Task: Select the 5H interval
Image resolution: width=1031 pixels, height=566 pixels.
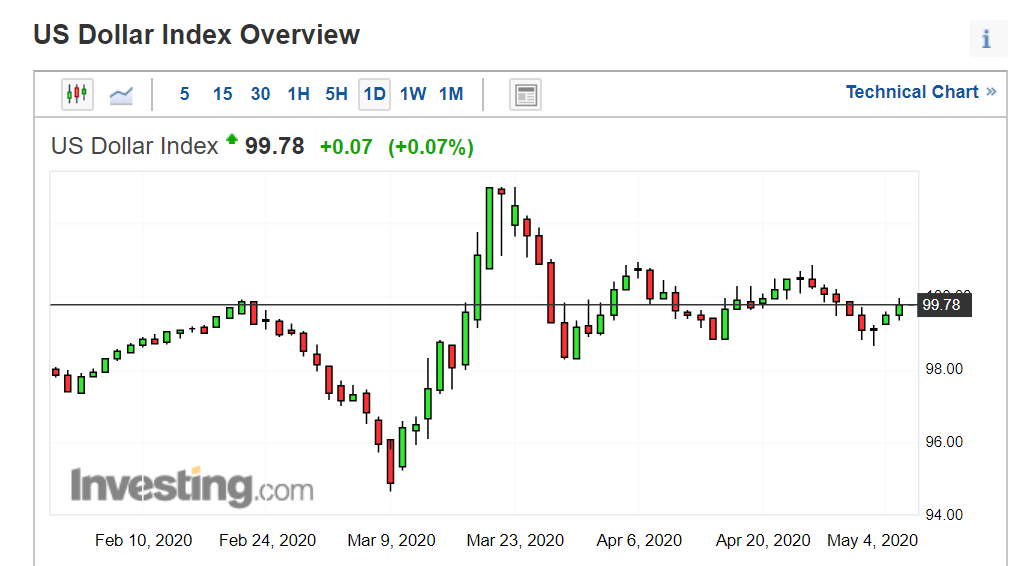Action: [336, 94]
